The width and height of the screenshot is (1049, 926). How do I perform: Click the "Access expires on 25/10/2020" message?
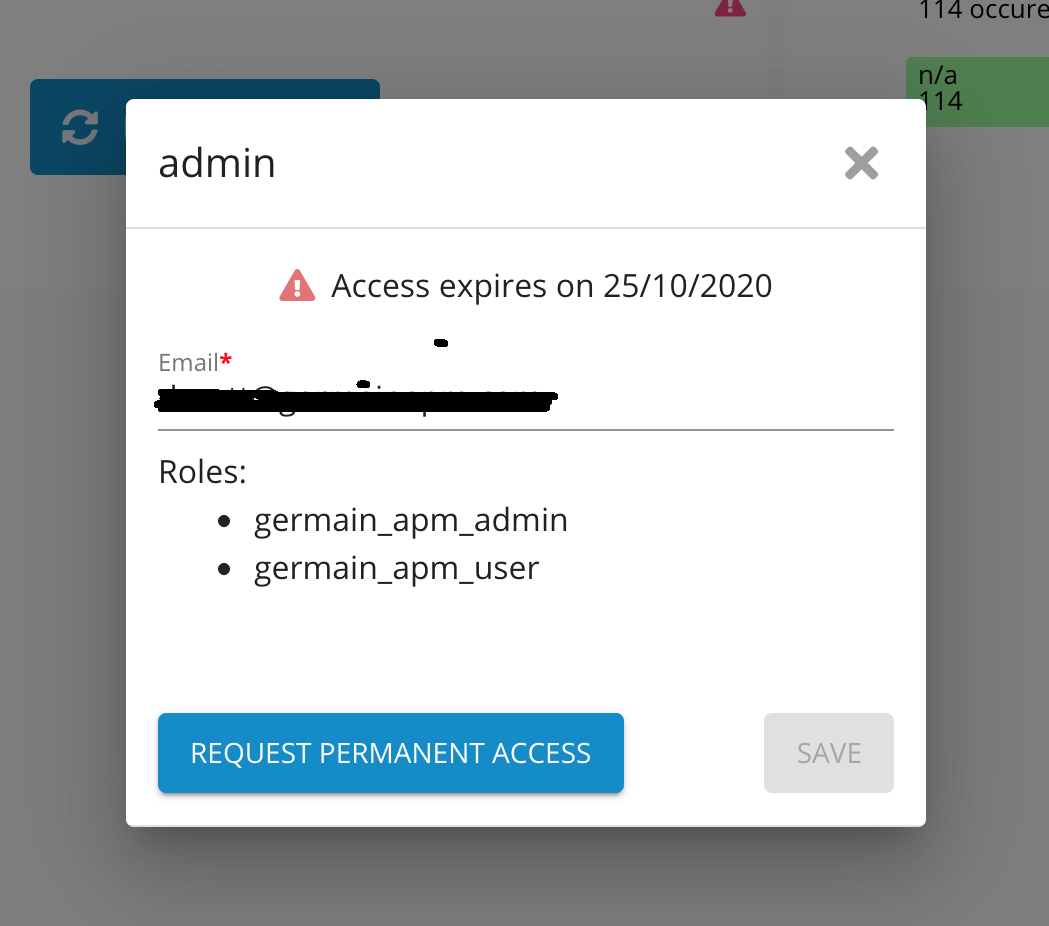point(551,287)
